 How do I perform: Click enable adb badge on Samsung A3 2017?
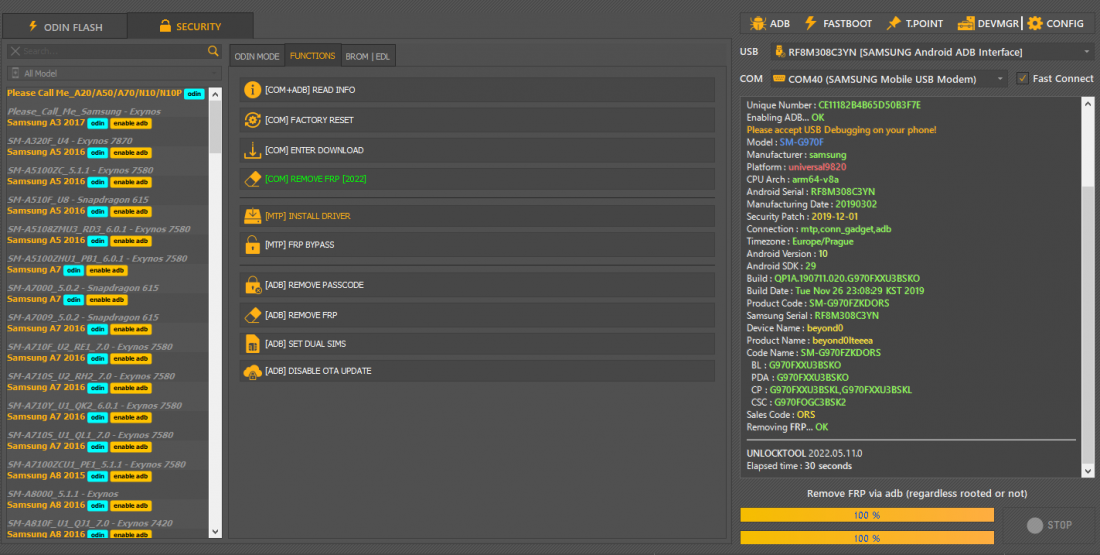(130, 123)
